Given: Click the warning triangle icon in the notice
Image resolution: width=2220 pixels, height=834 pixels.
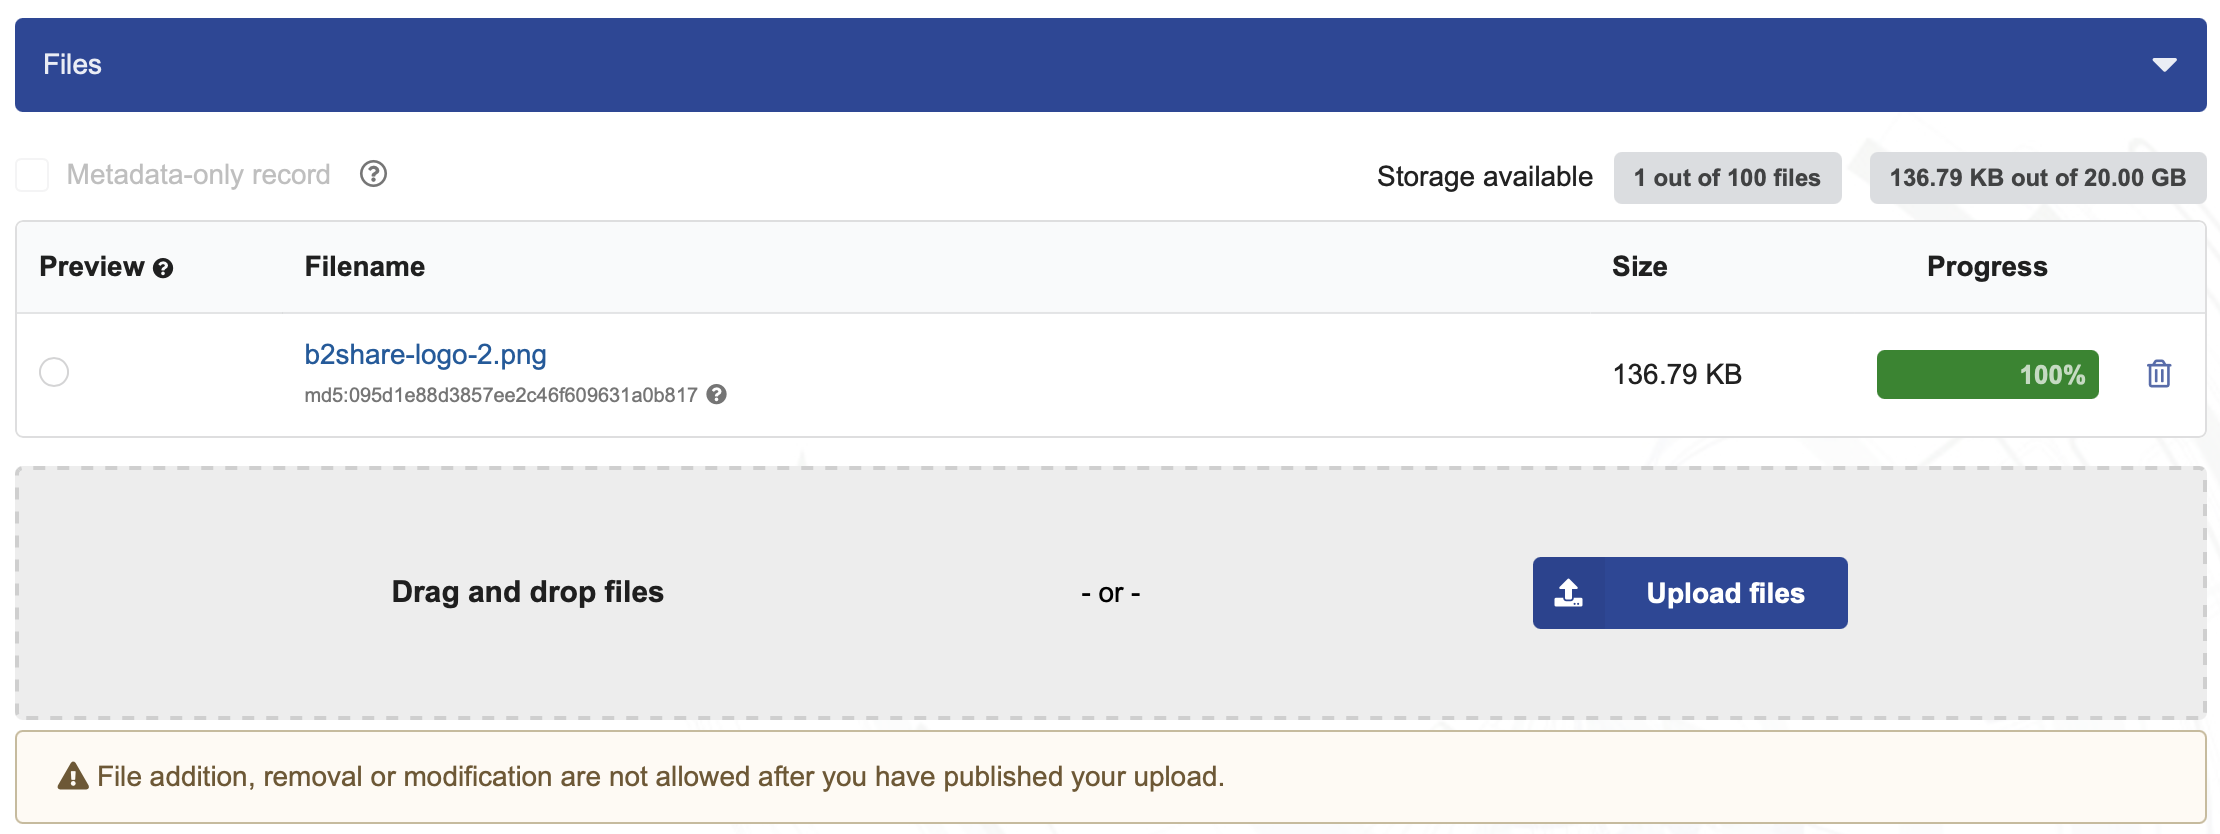Looking at the screenshot, I should (x=72, y=775).
